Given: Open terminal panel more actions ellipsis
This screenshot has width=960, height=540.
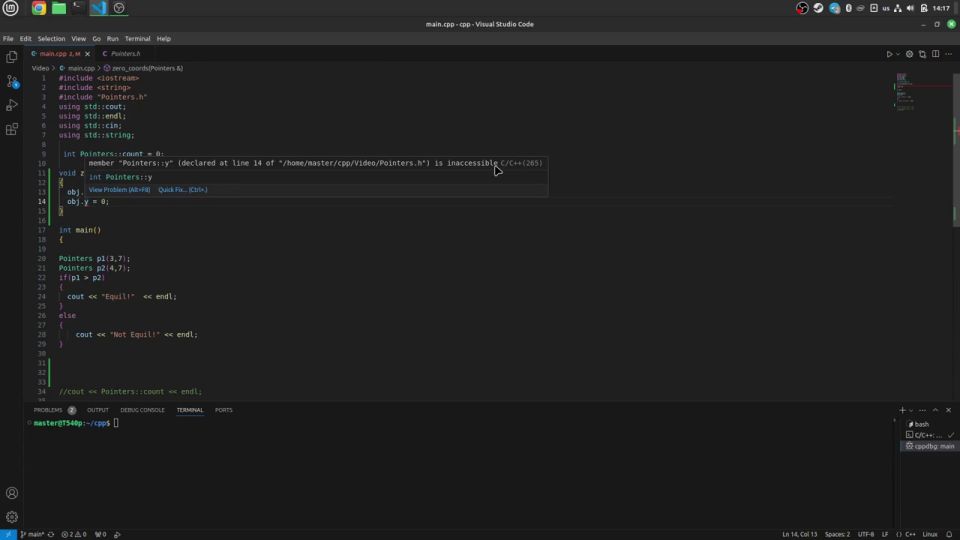Looking at the screenshot, I should point(922,410).
